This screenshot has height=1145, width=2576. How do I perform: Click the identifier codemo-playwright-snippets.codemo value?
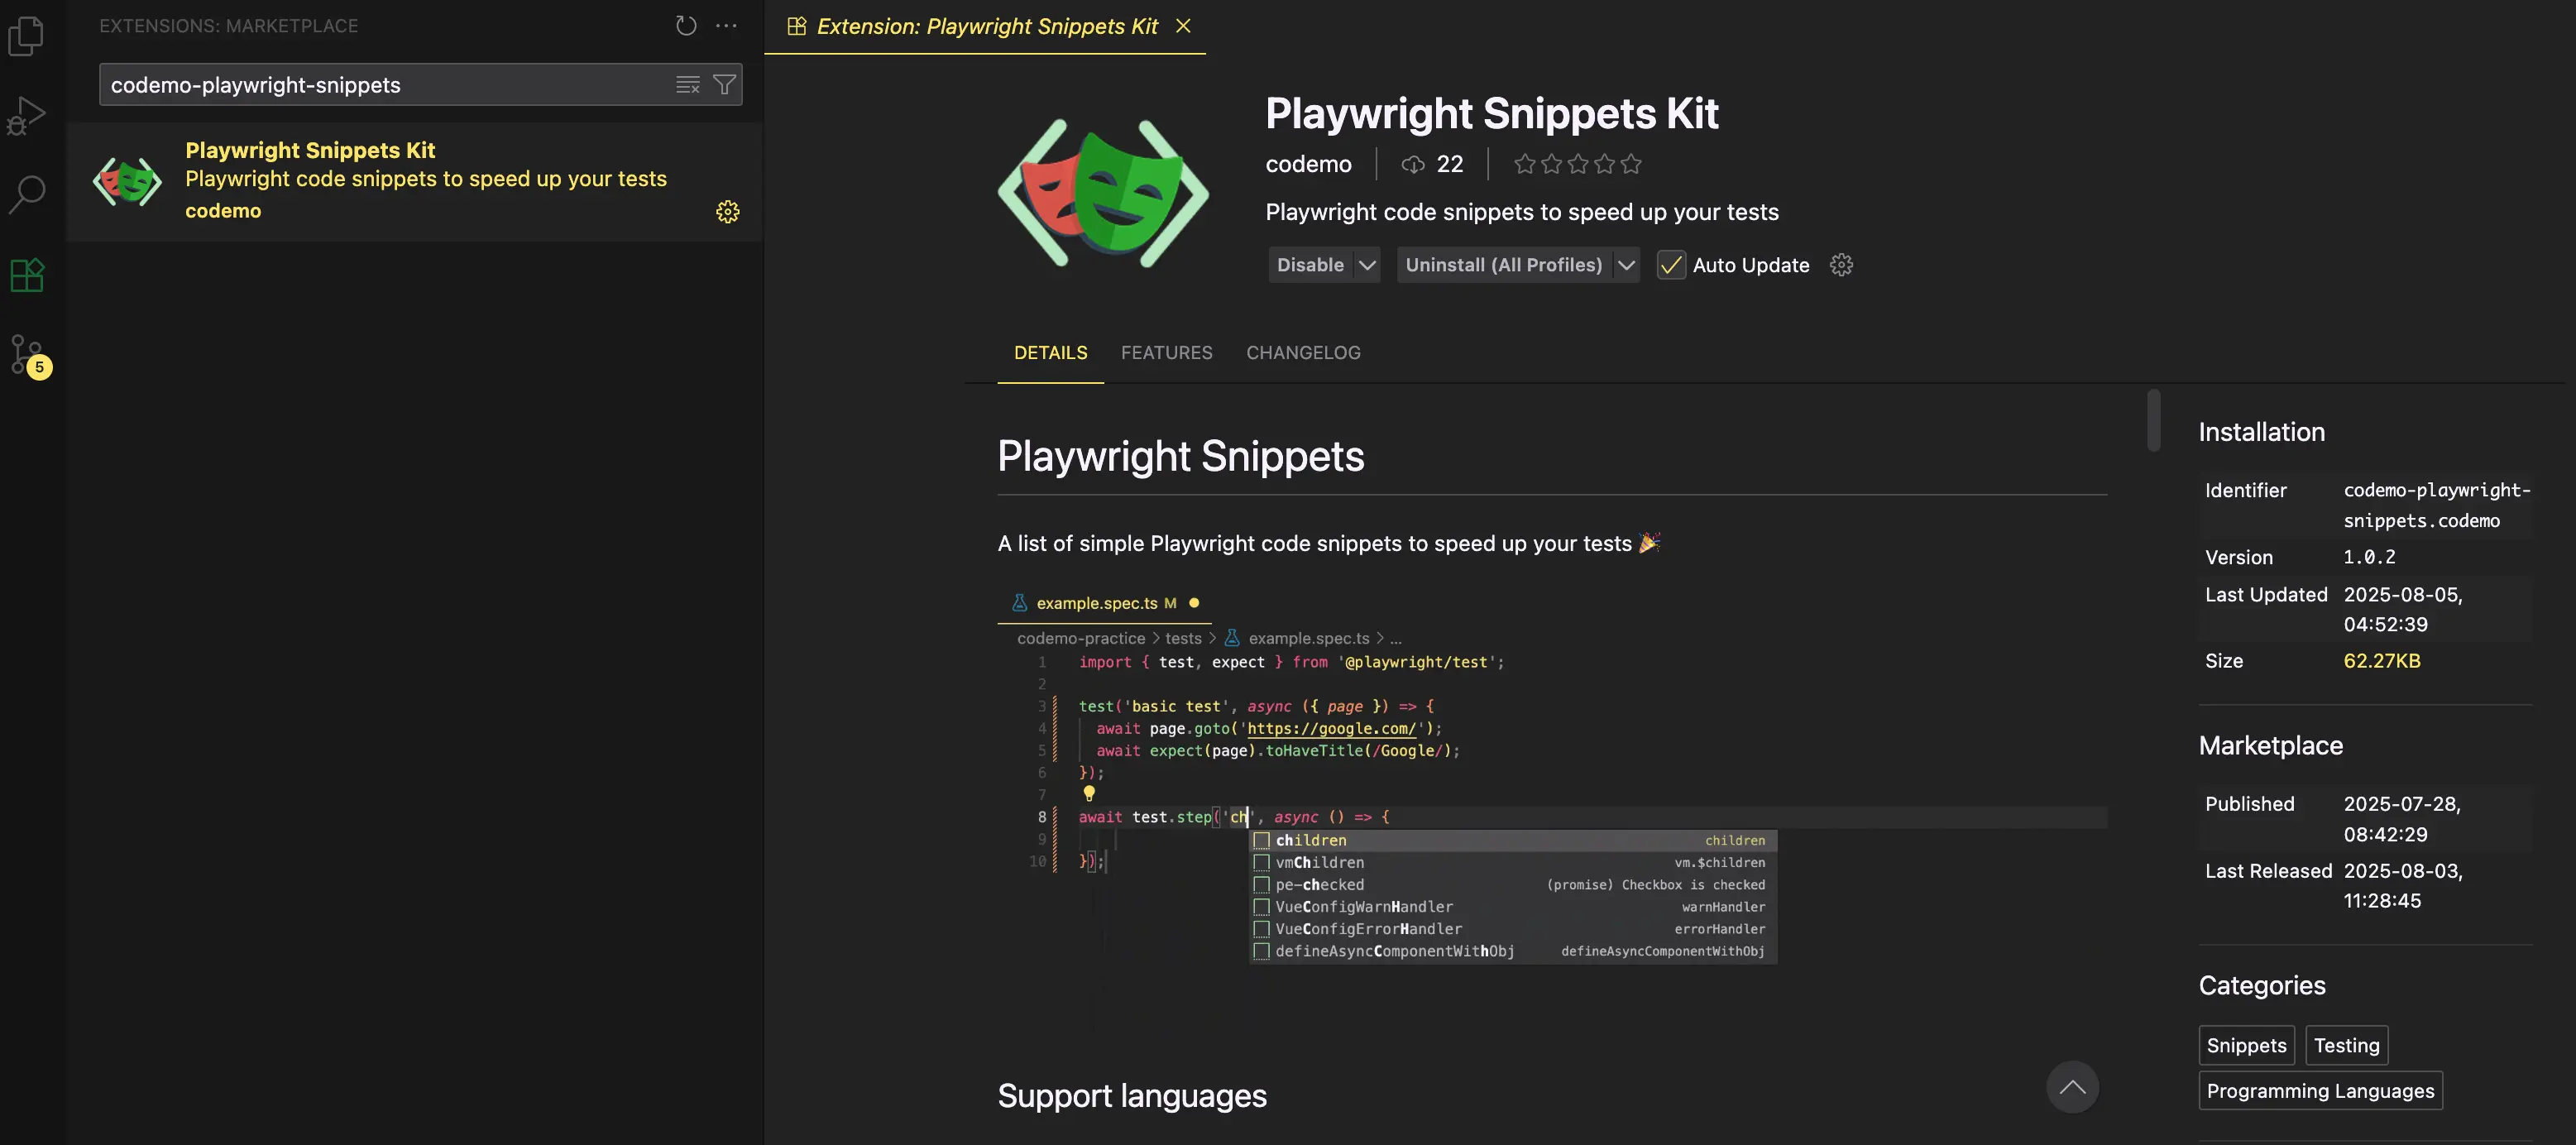pyautogui.click(x=2436, y=505)
